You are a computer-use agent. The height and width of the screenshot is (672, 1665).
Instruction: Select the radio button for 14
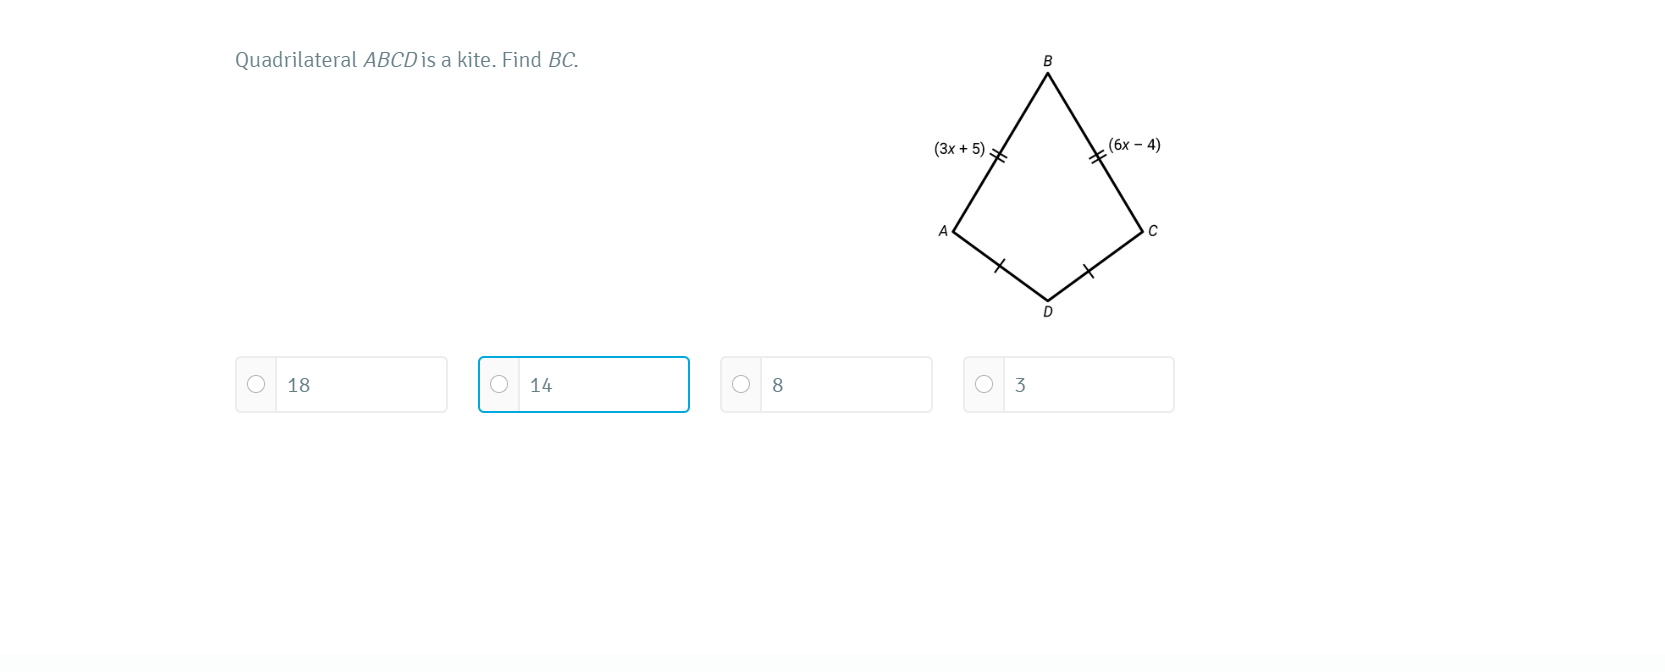(x=499, y=384)
